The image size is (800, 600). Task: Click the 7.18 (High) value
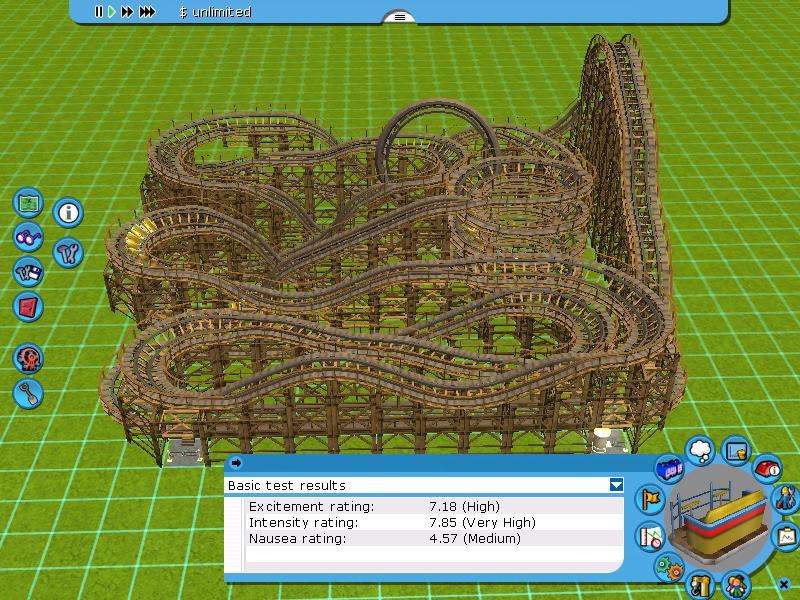(x=464, y=506)
